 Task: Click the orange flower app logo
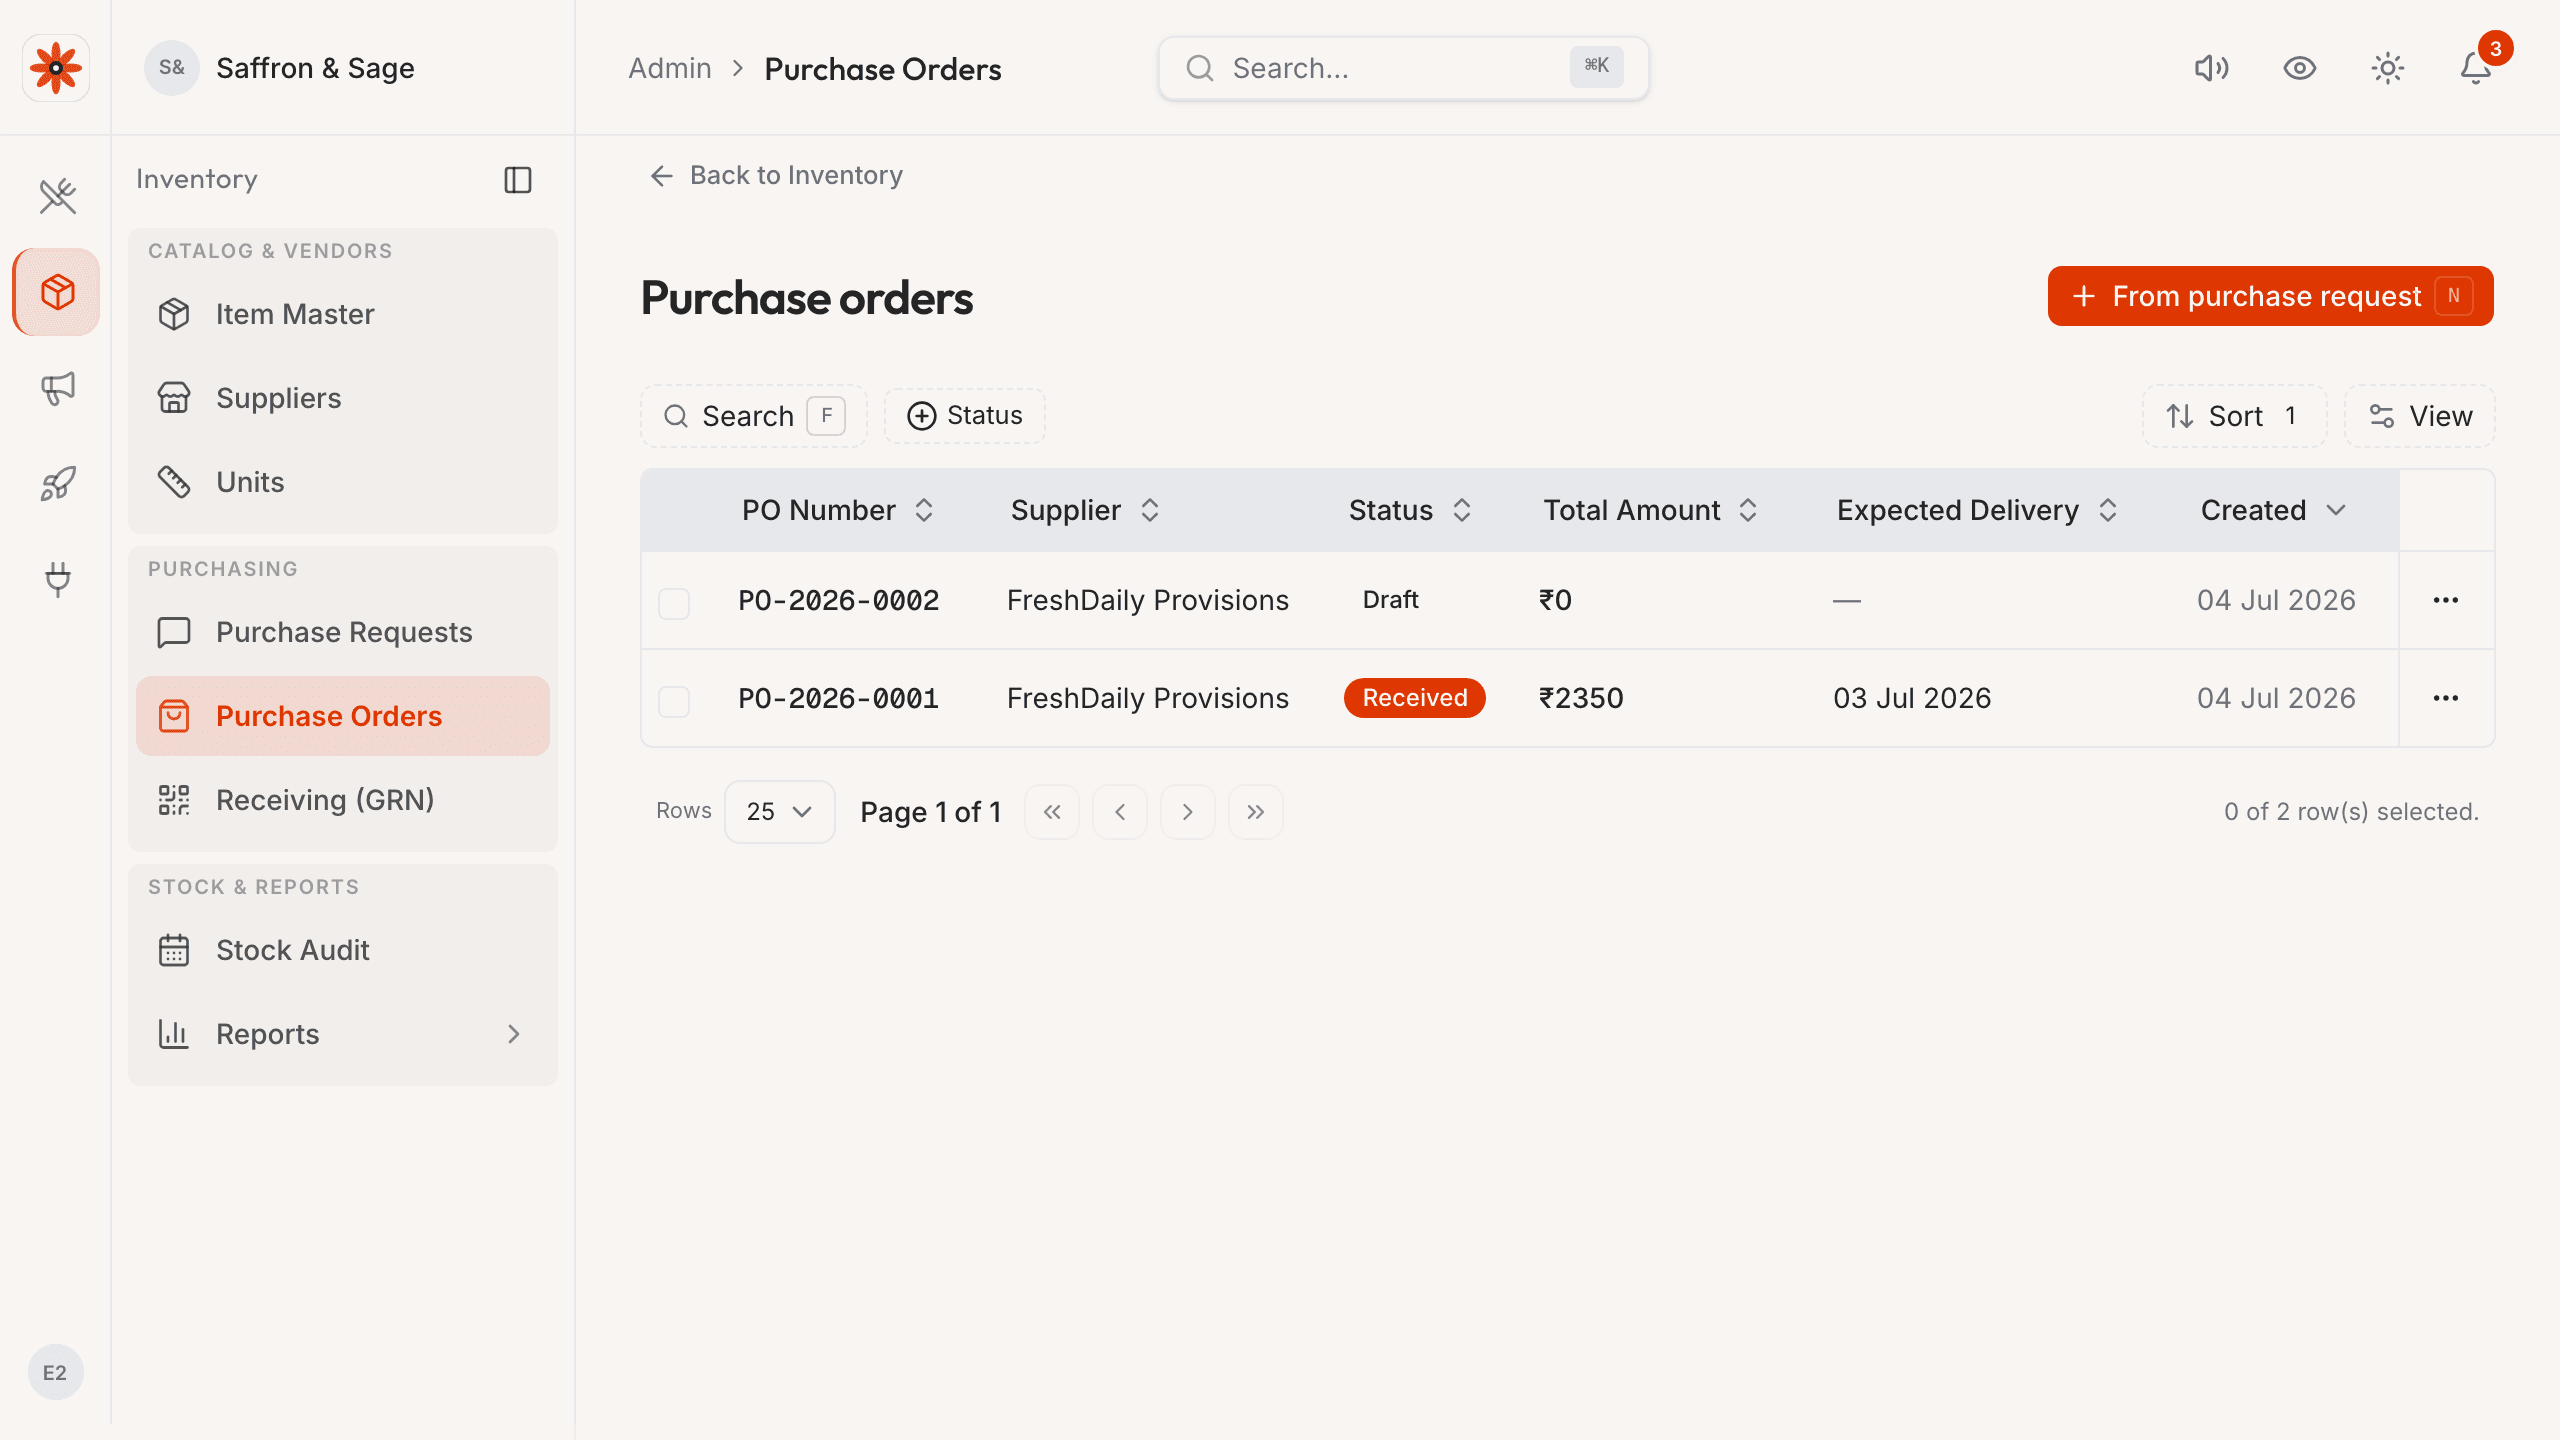tap(56, 68)
